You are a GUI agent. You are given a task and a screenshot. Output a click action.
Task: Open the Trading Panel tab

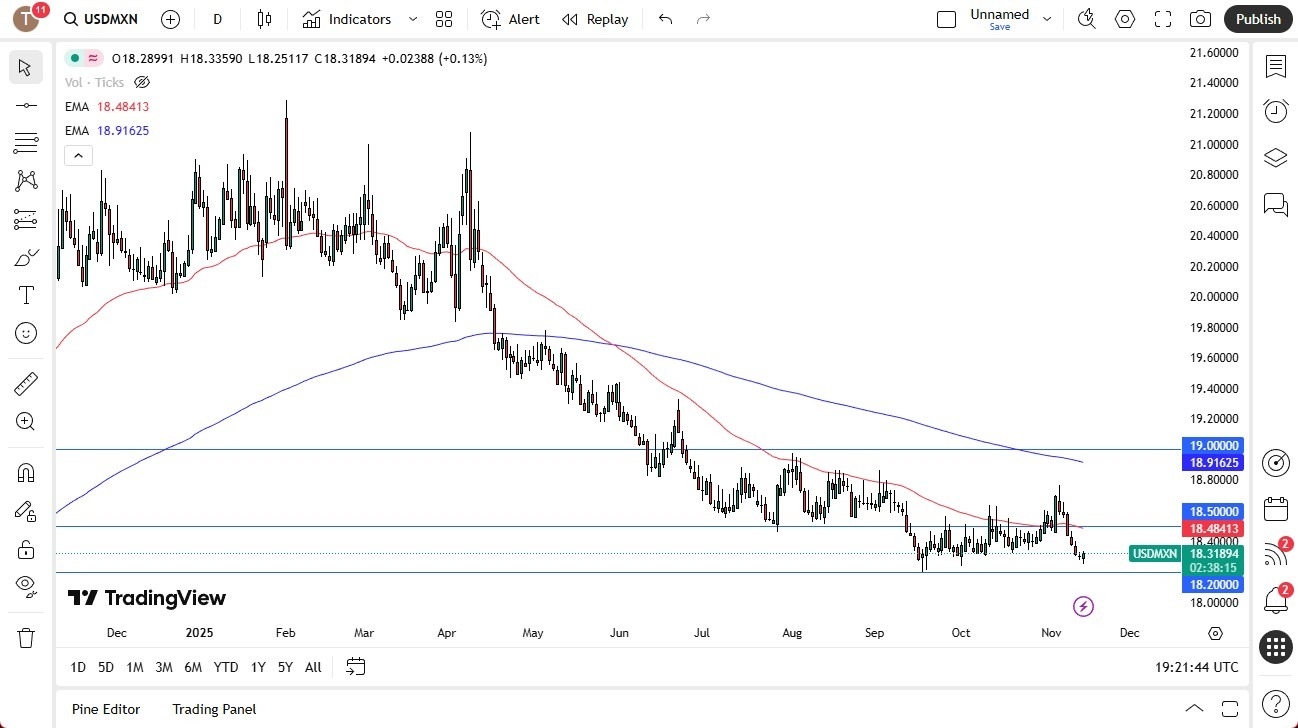(214, 709)
